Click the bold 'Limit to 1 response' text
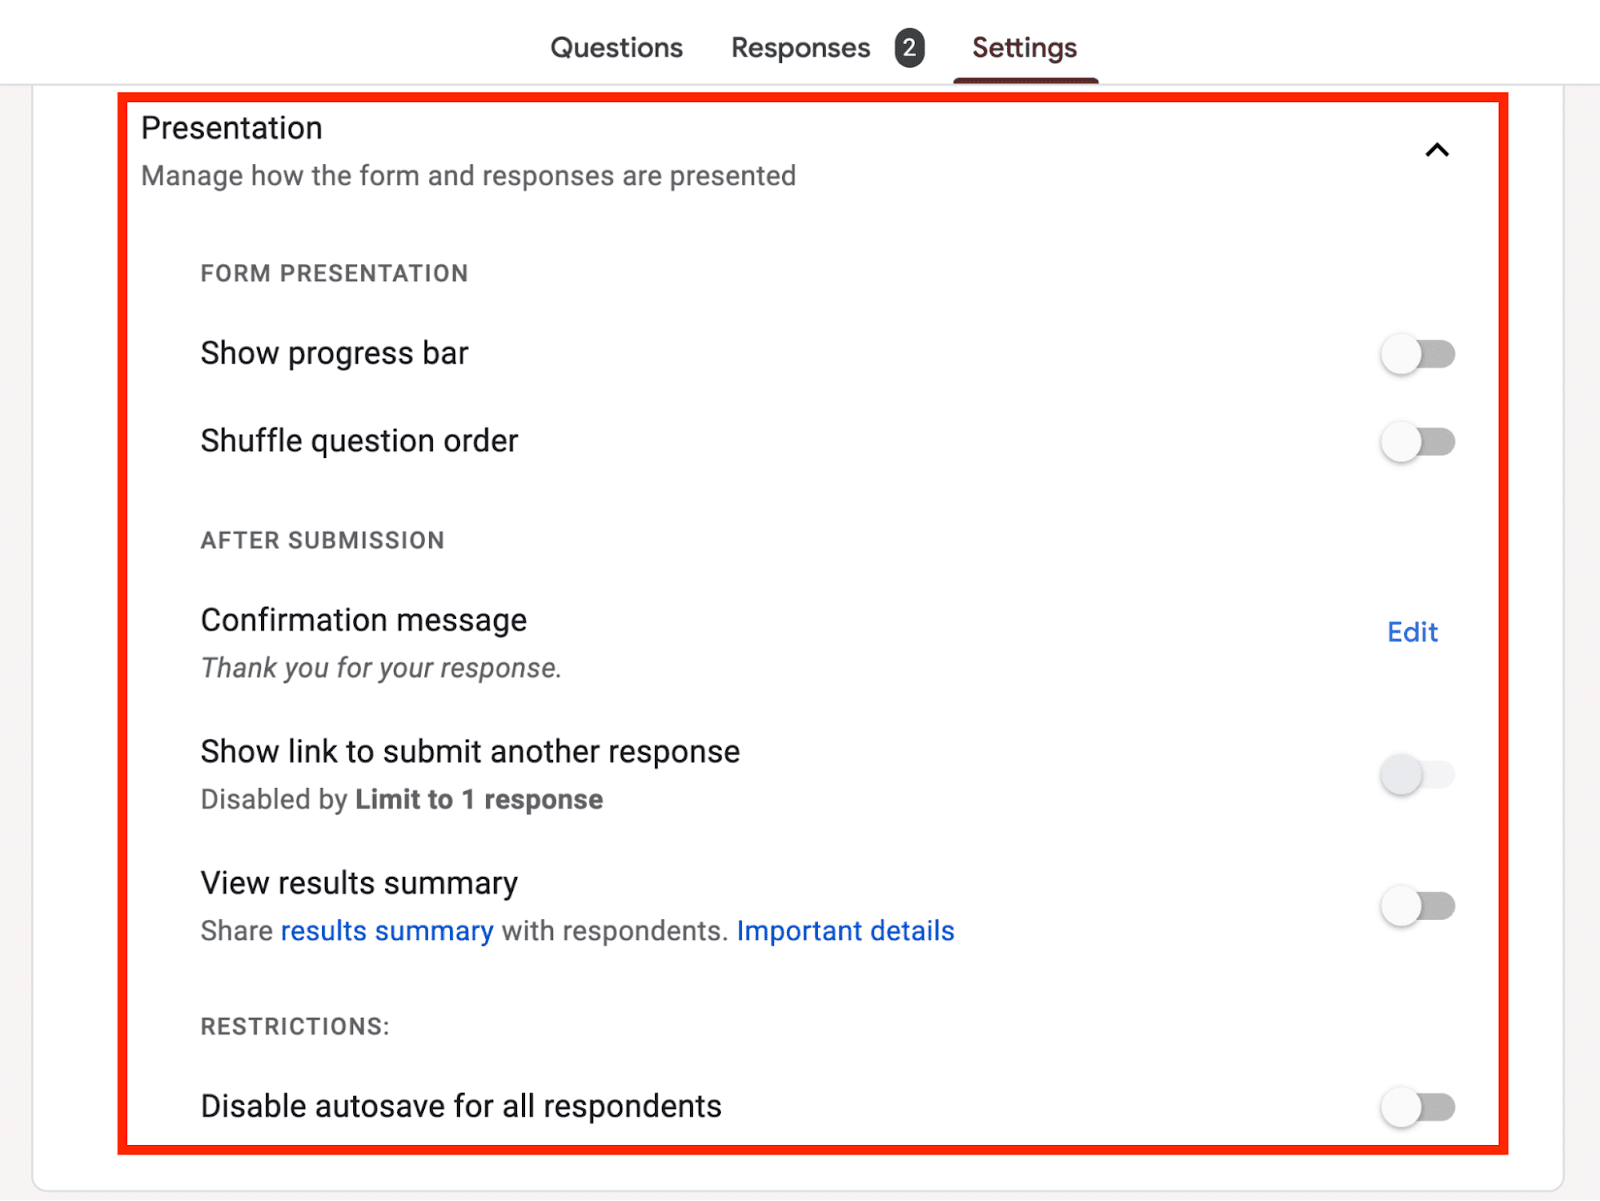The height and width of the screenshot is (1201, 1600). pyautogui.click(x=479, y=800)
